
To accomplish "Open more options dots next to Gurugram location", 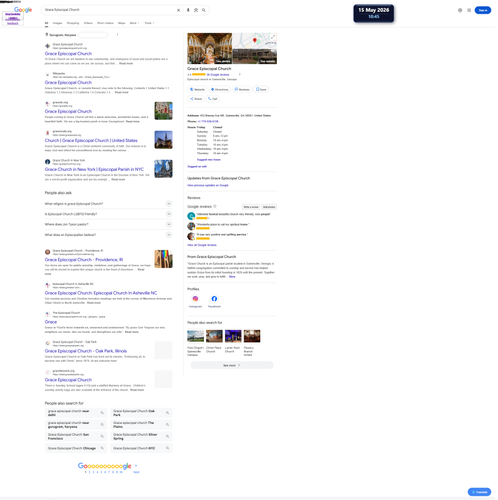I will pyautogui.click(x=117, y=35).
